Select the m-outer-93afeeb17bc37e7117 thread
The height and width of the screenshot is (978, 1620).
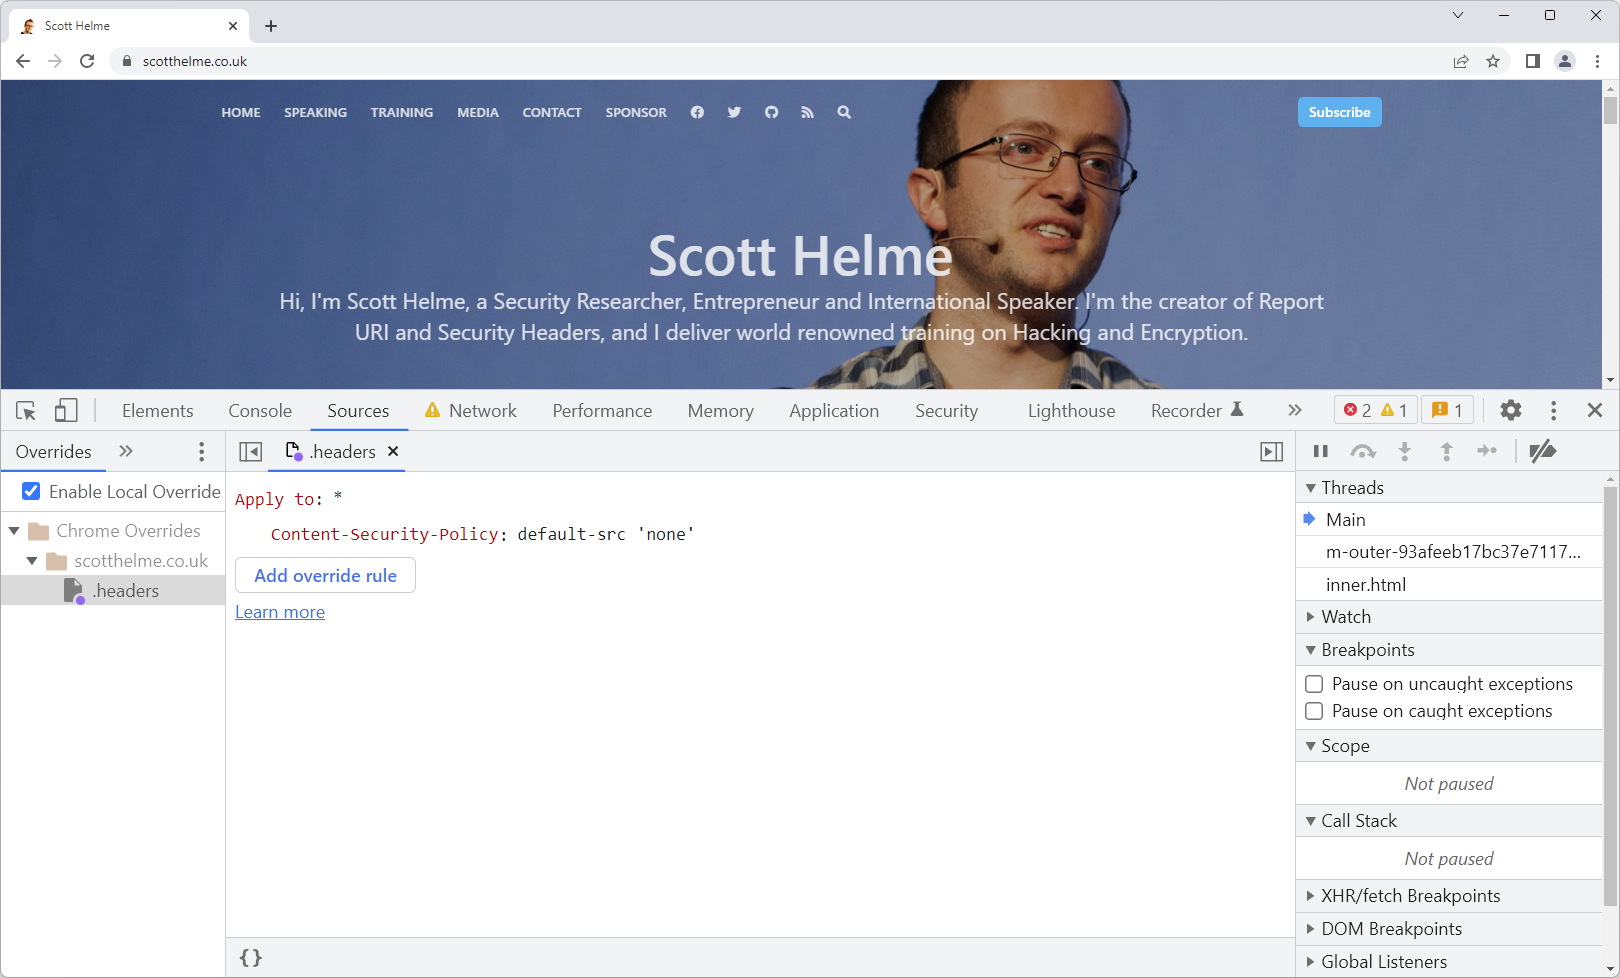1449,552
